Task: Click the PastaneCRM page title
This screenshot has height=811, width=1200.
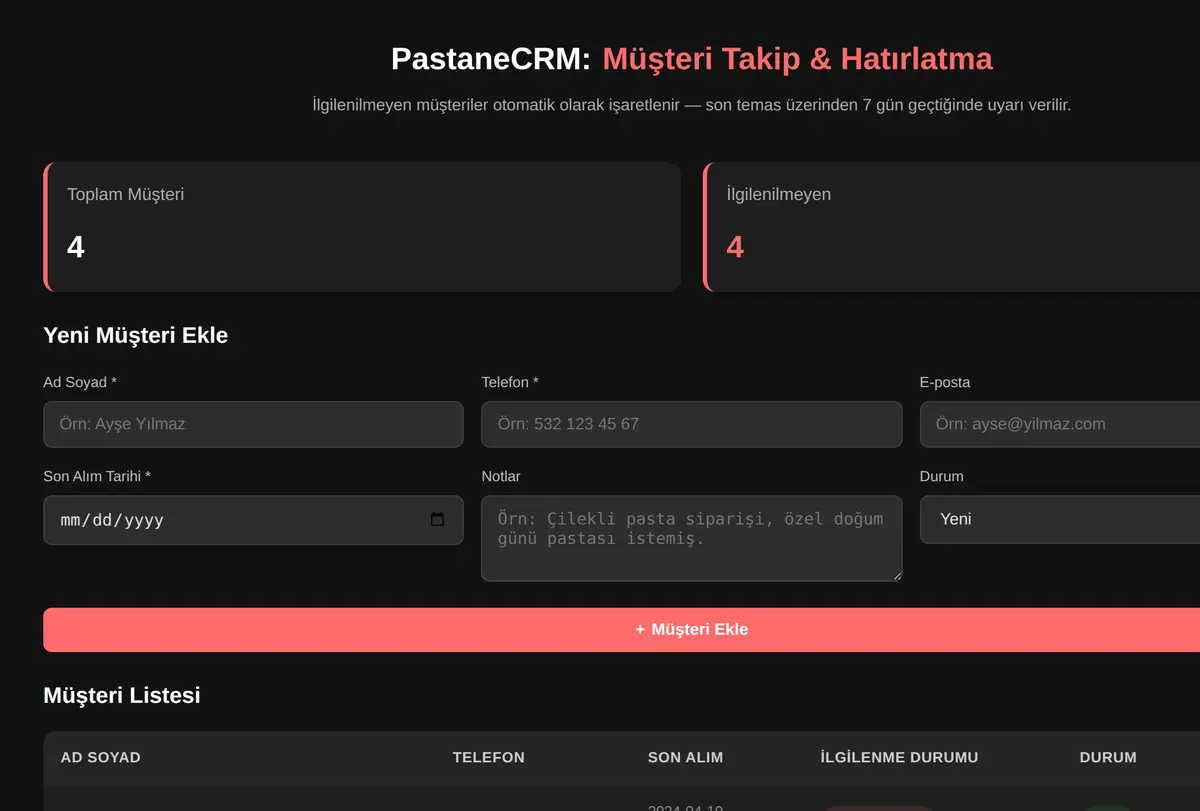Action: click(x=692, y=59)
